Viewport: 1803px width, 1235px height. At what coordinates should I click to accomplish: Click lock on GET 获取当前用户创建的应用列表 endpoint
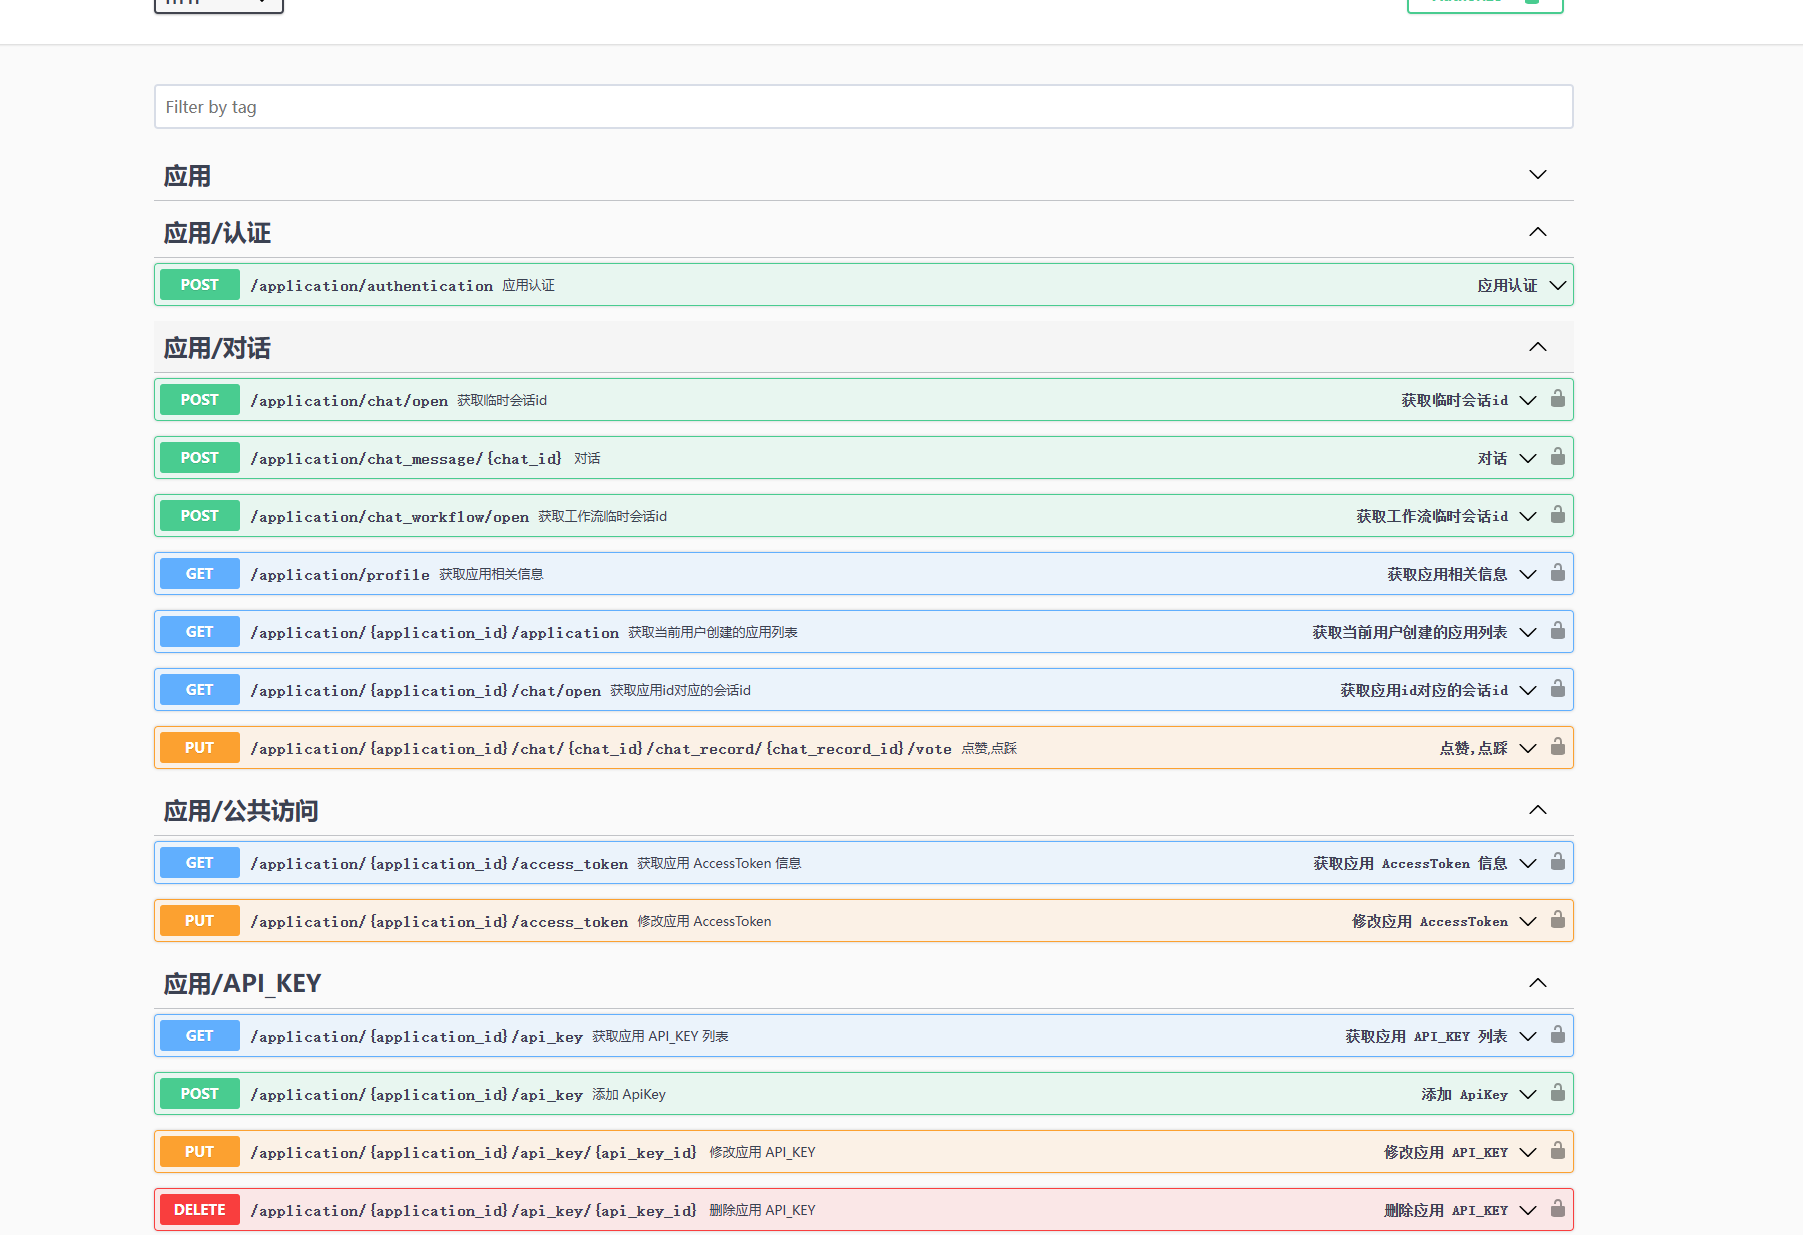pyautogui.click(x=1557, y=631)
